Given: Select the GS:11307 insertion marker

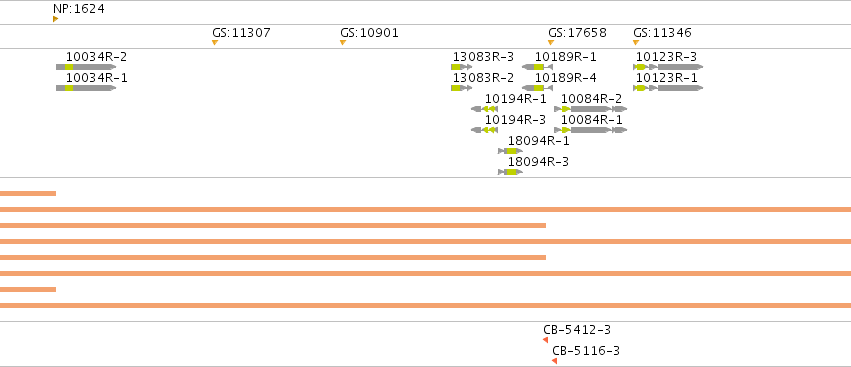Looking at the screenshot, I should [215, 42].
